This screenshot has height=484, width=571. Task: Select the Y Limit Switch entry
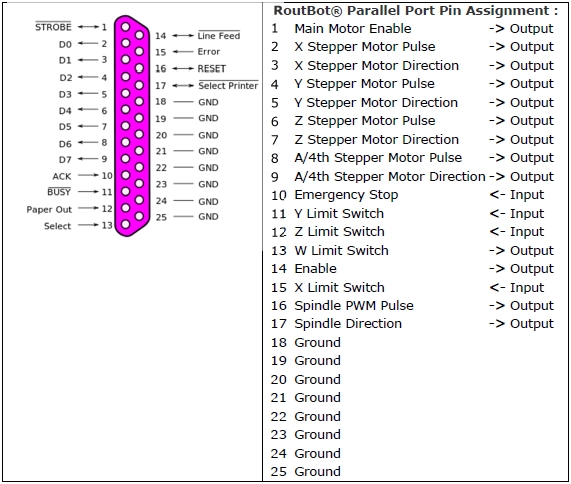(339, 213)
